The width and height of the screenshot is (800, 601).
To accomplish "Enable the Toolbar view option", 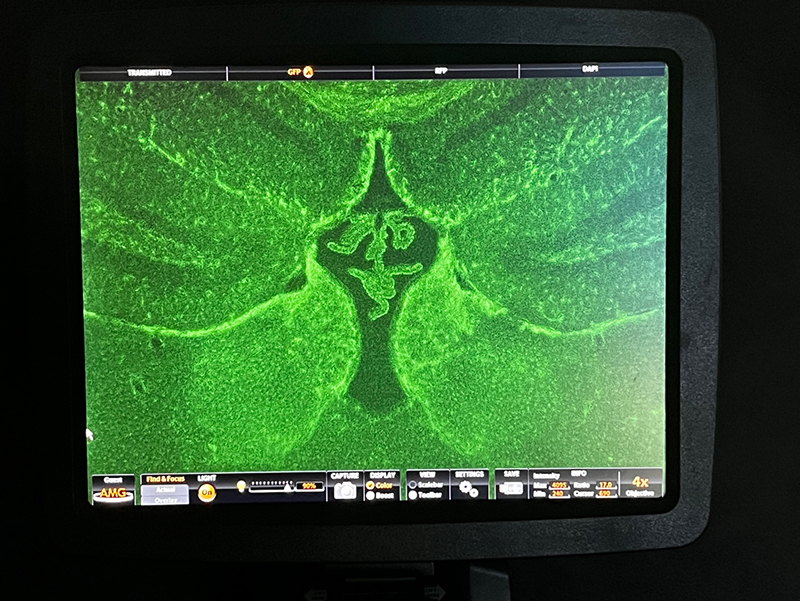I will tap(412, 496).
